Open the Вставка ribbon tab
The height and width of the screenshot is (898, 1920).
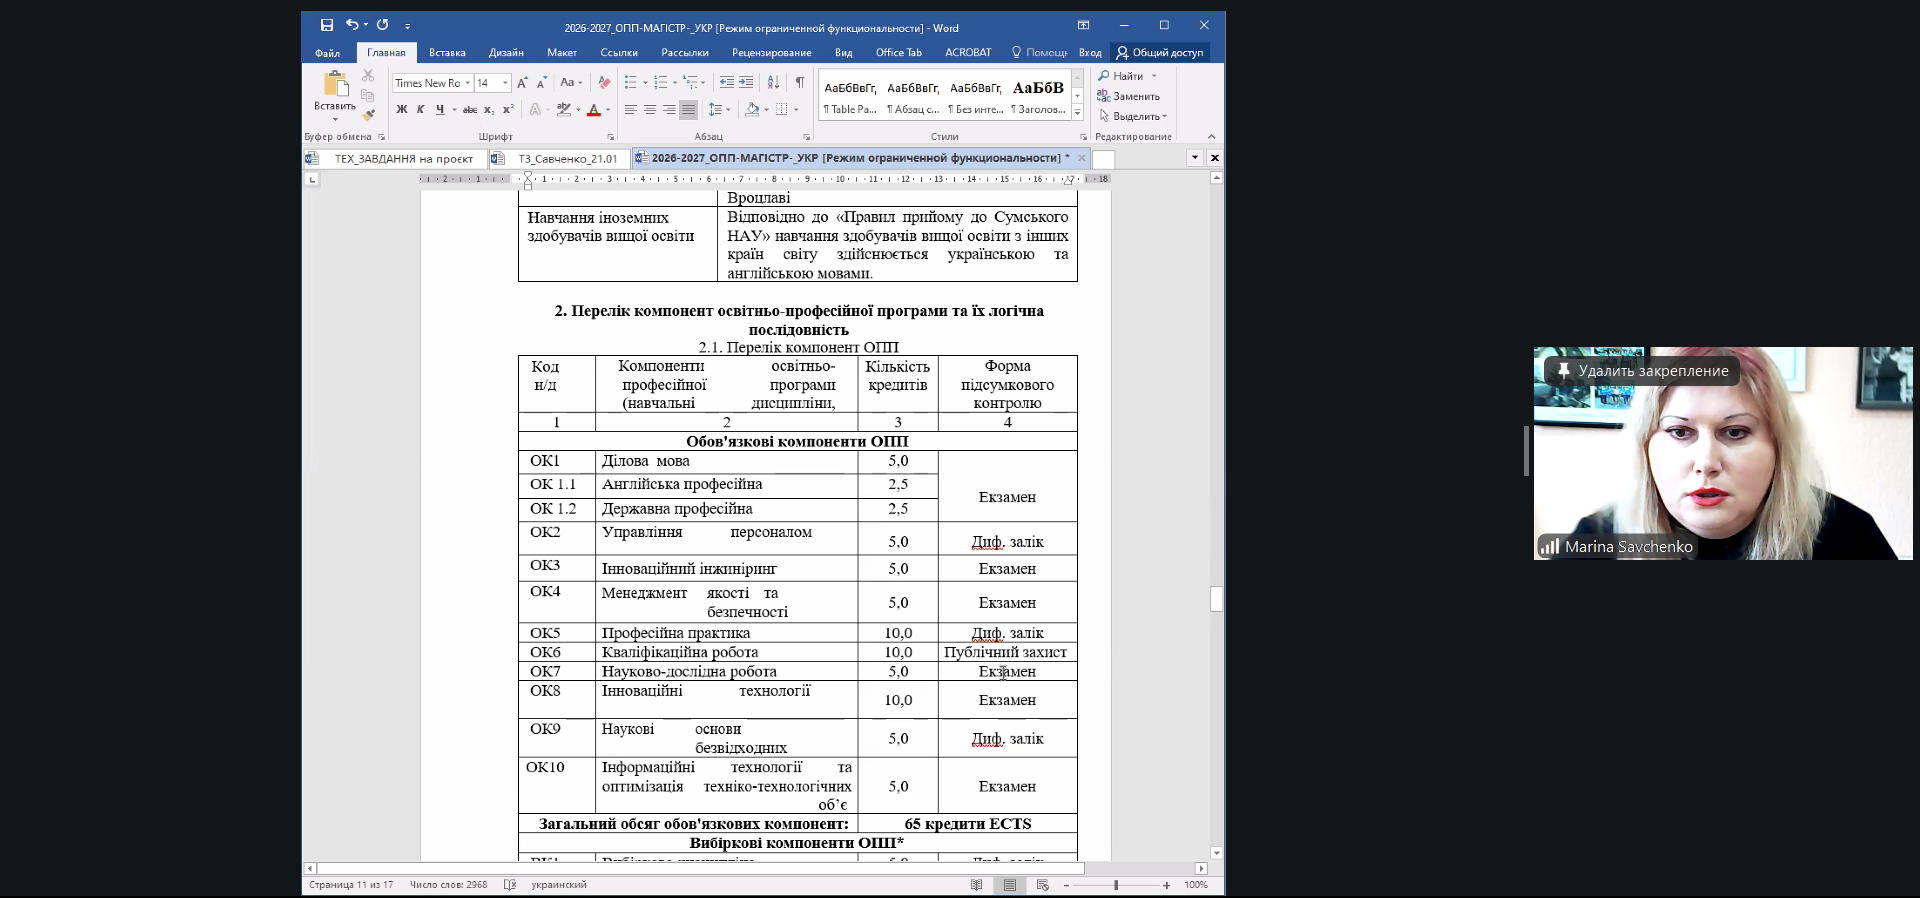coord(447,53)
